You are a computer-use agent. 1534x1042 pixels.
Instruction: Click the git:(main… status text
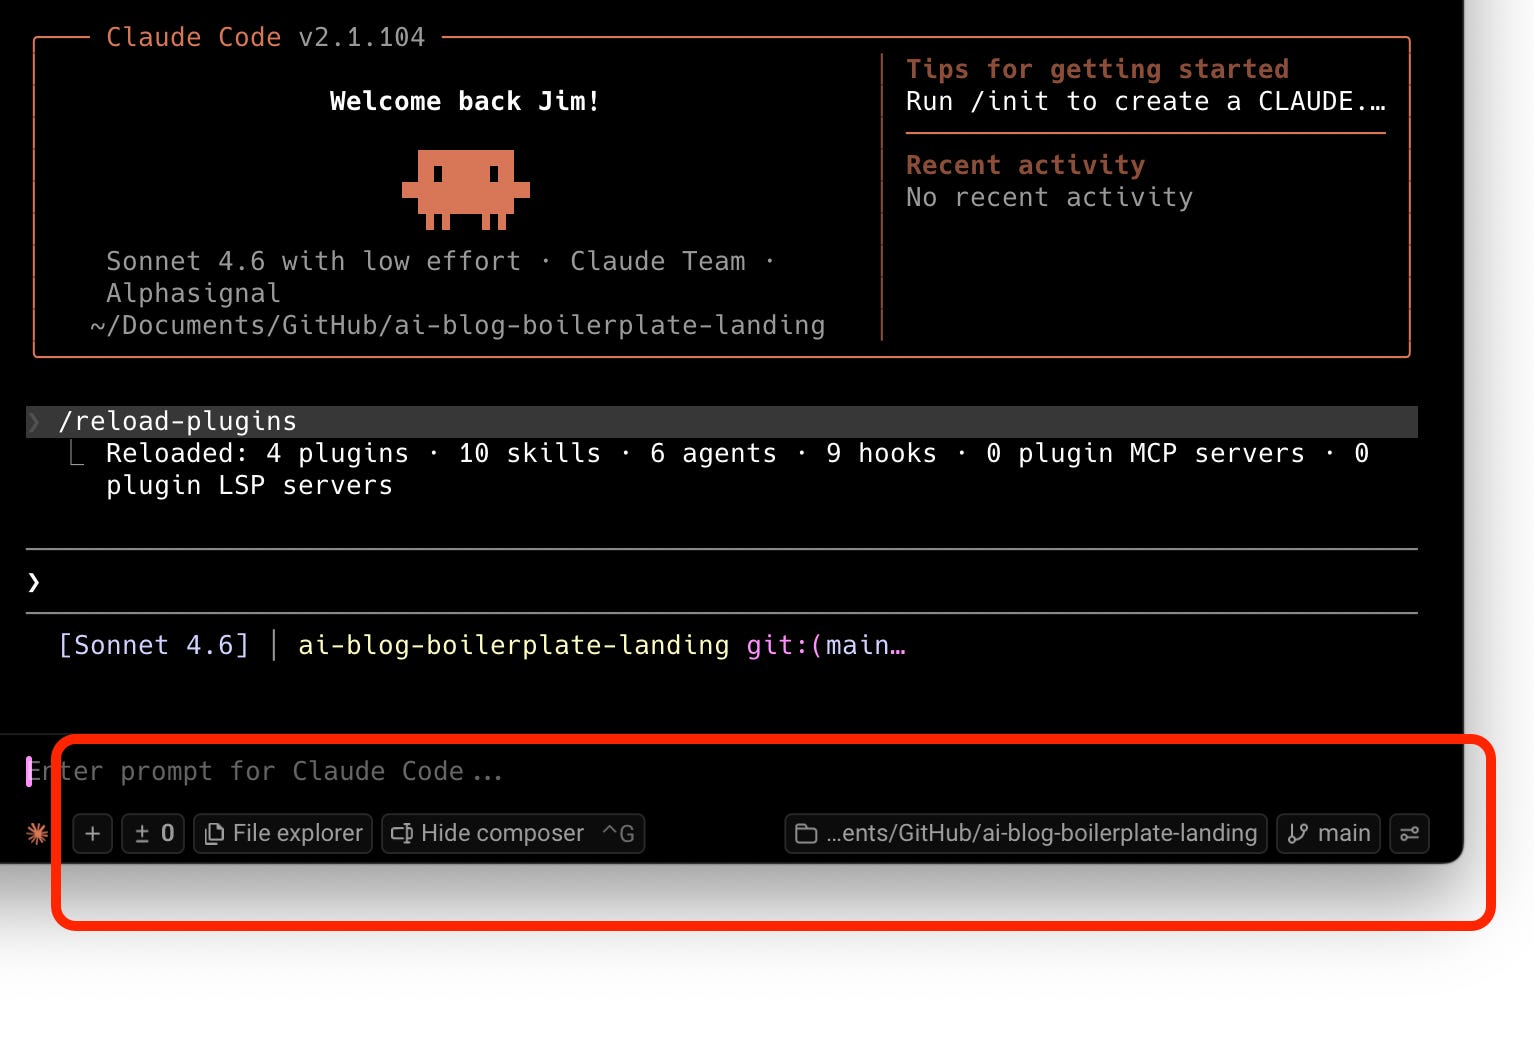click(826, 645)
